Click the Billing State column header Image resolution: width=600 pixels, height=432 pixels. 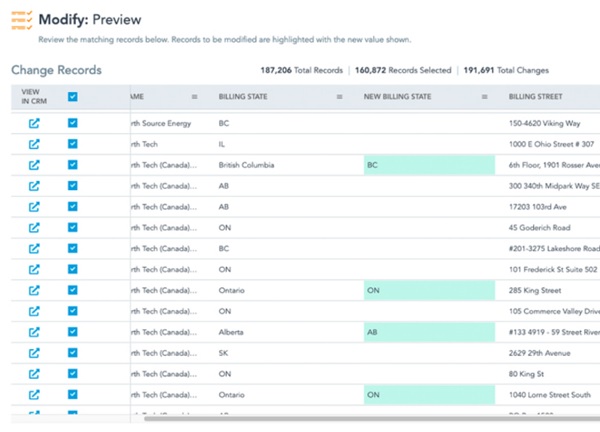(x=243, y=97)
